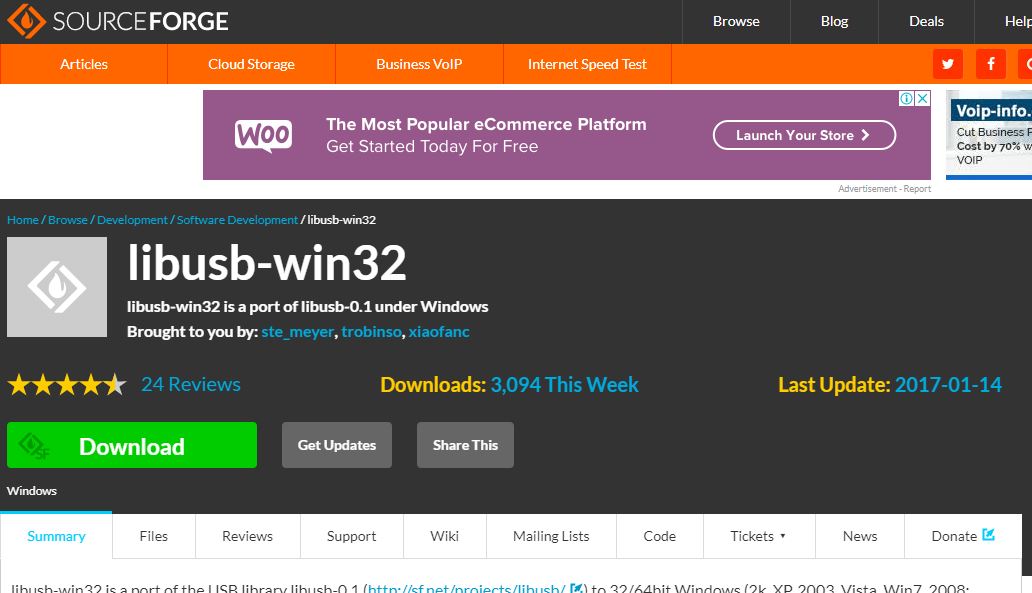
Task: Open the Twitter share icon
Action: [948, 64]
